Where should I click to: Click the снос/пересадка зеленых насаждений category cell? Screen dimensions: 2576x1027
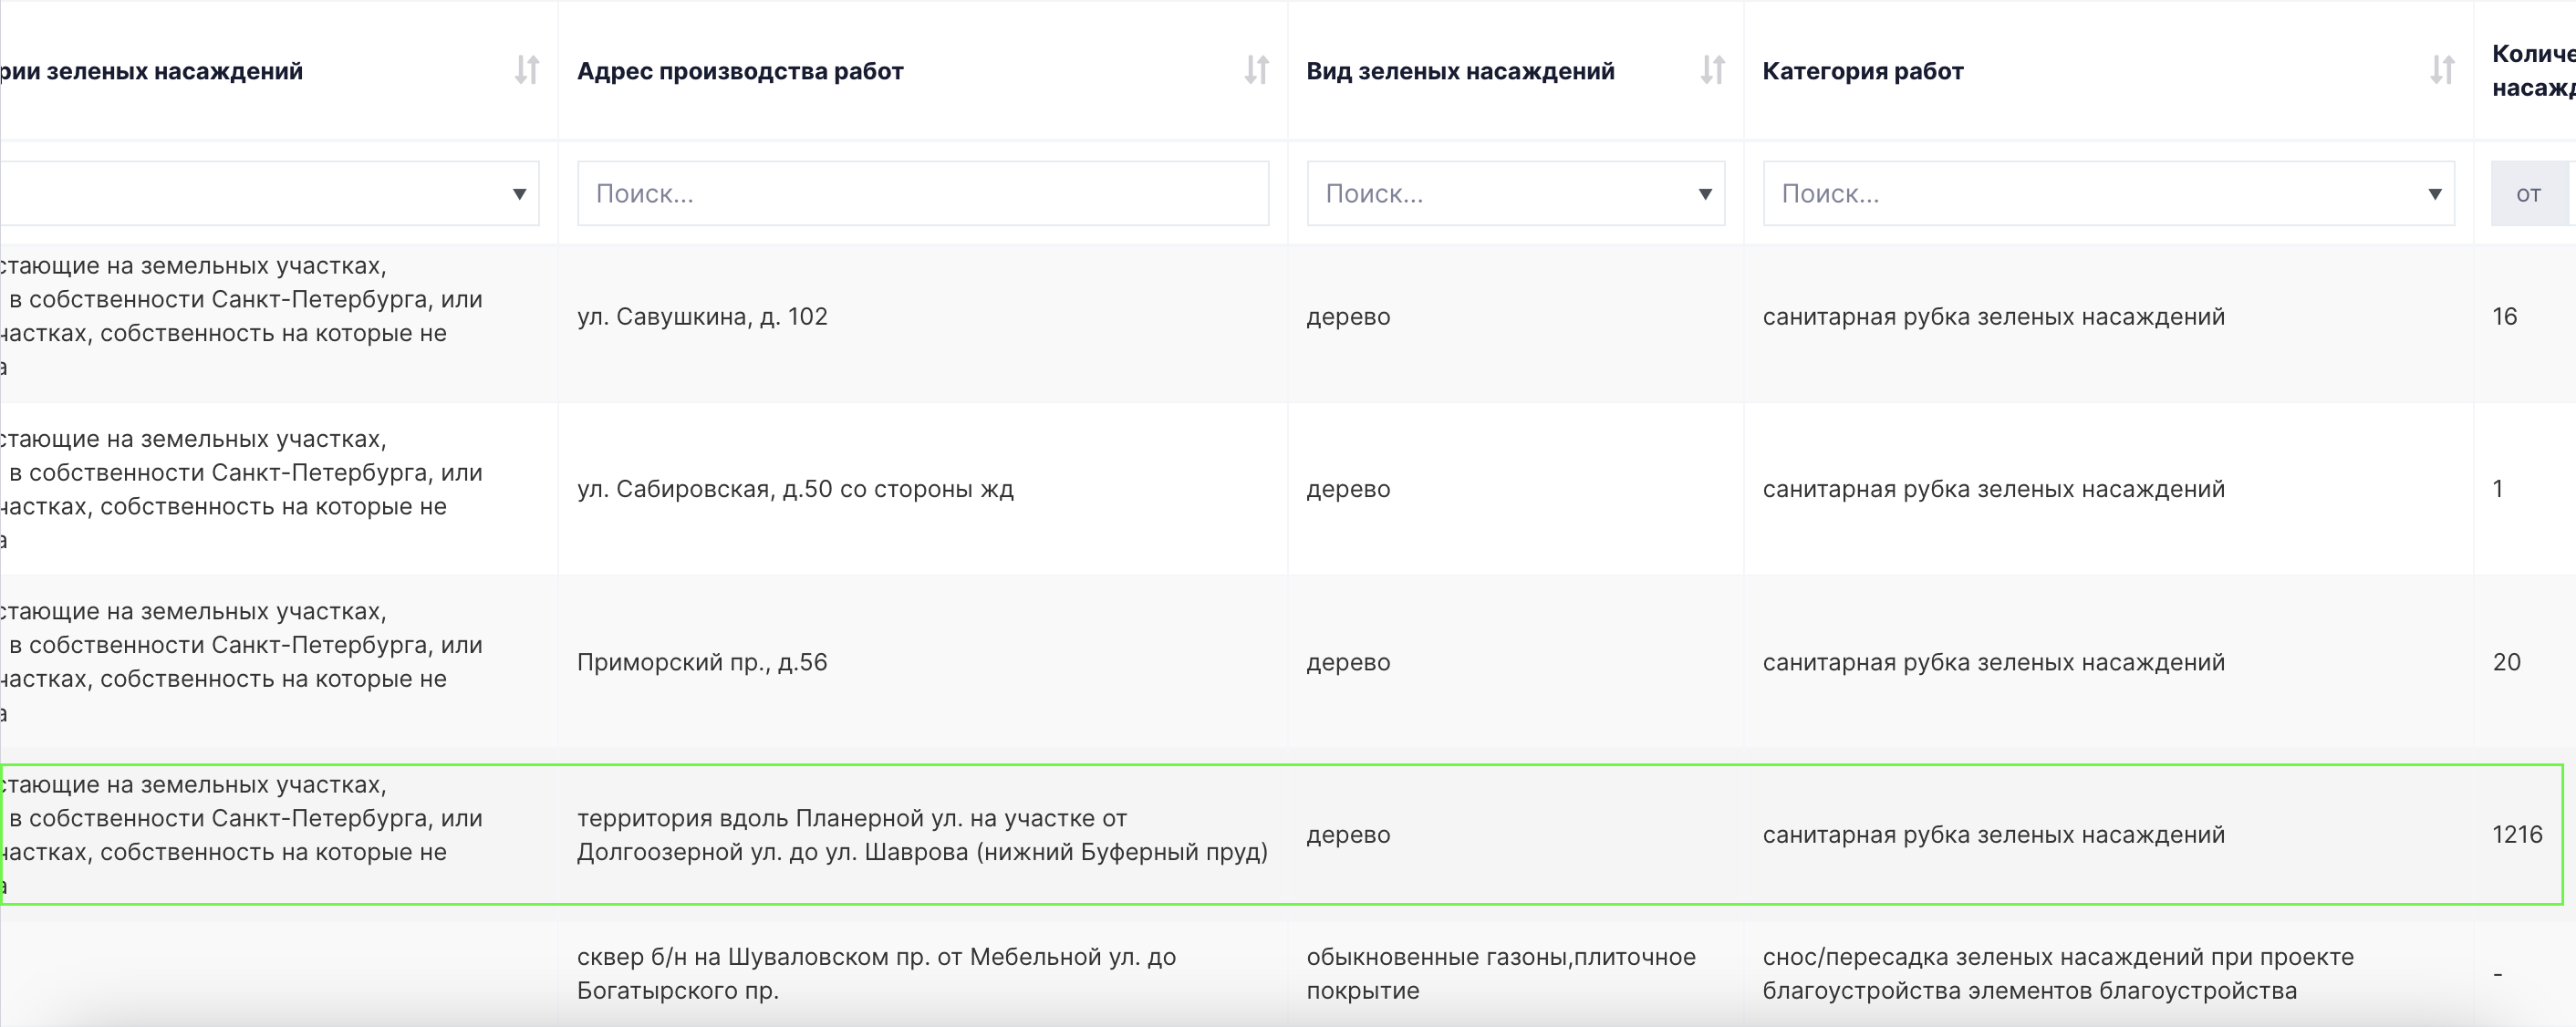2057,973
